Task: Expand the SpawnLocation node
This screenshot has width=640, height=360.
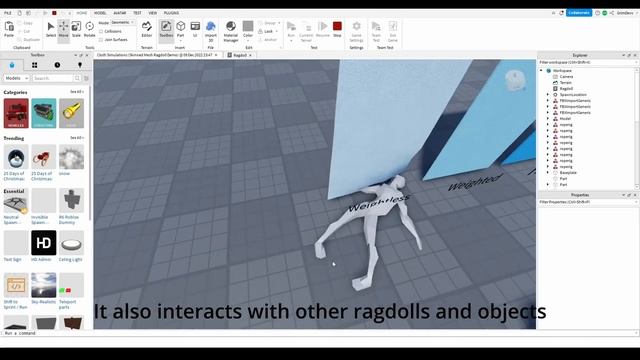Action: tap(548, 95)
